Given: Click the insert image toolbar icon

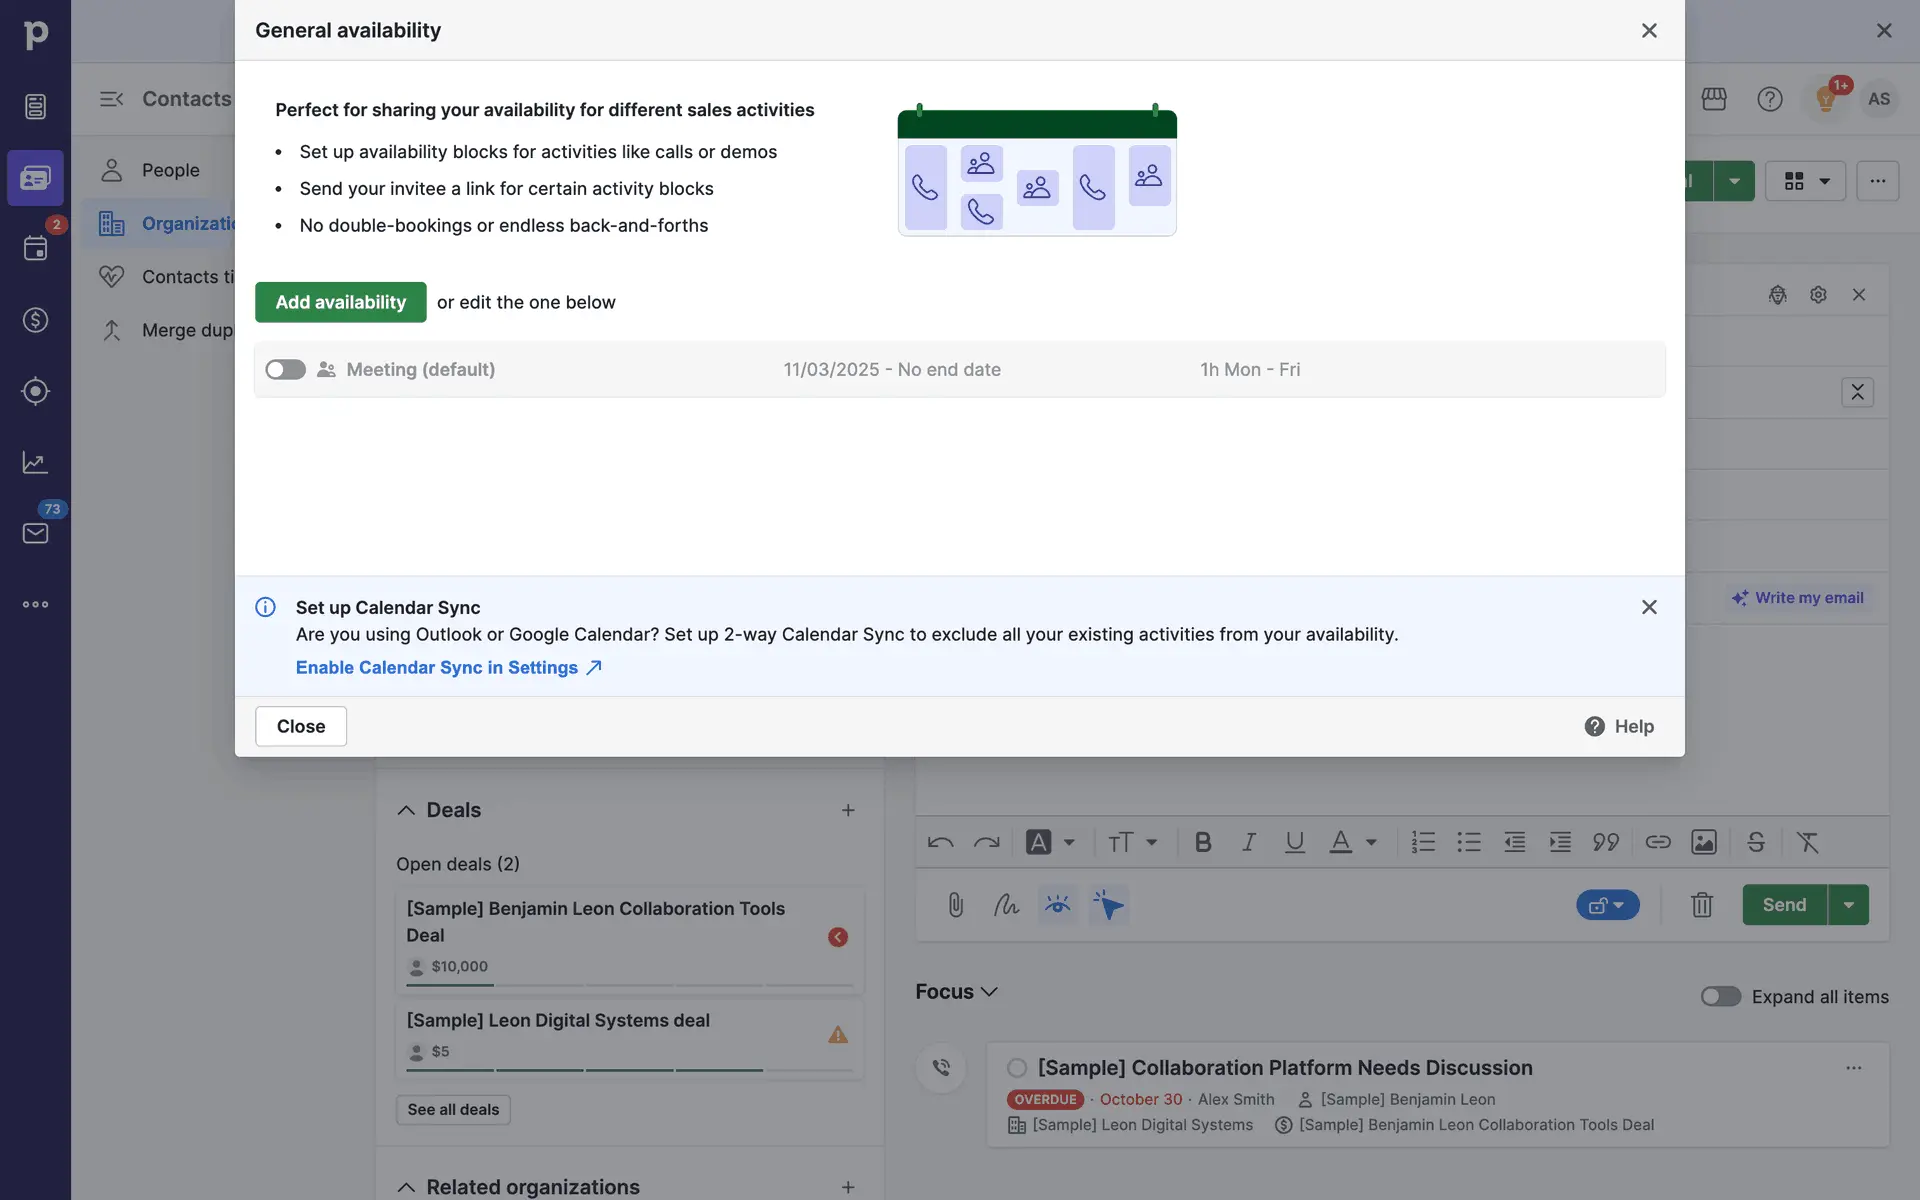Looking at the screenshot, I should pos(1703,842).
